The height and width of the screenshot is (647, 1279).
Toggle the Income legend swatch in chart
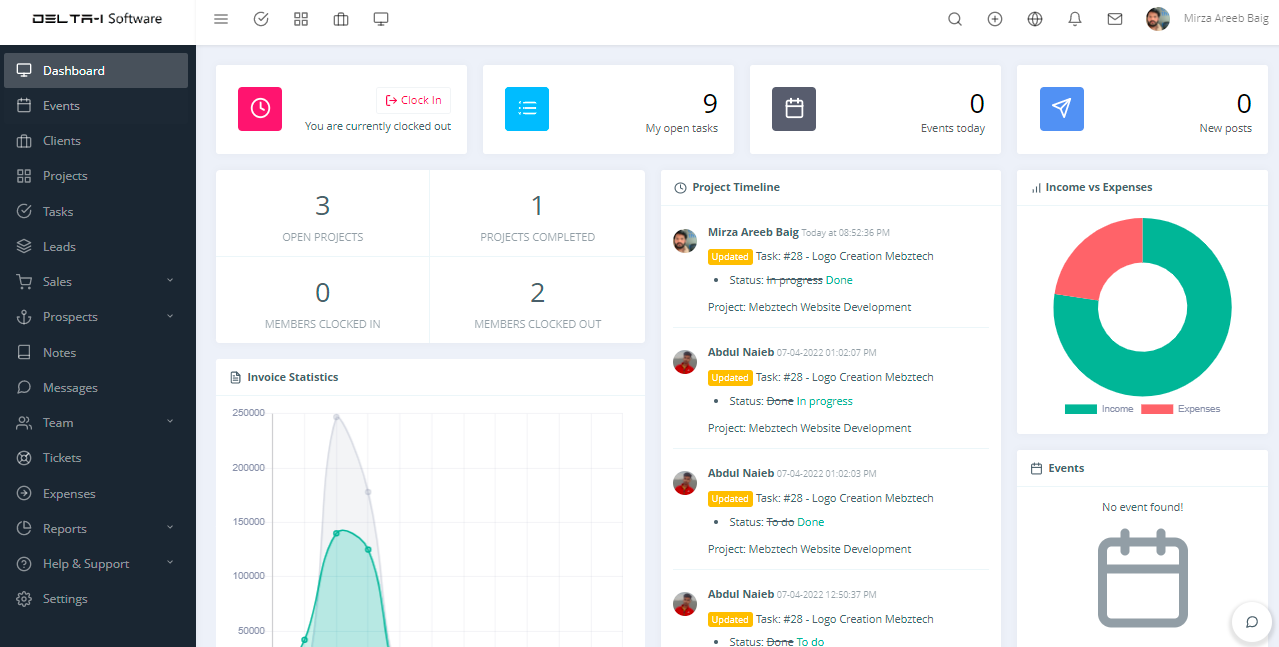[x=1080, y=409]
